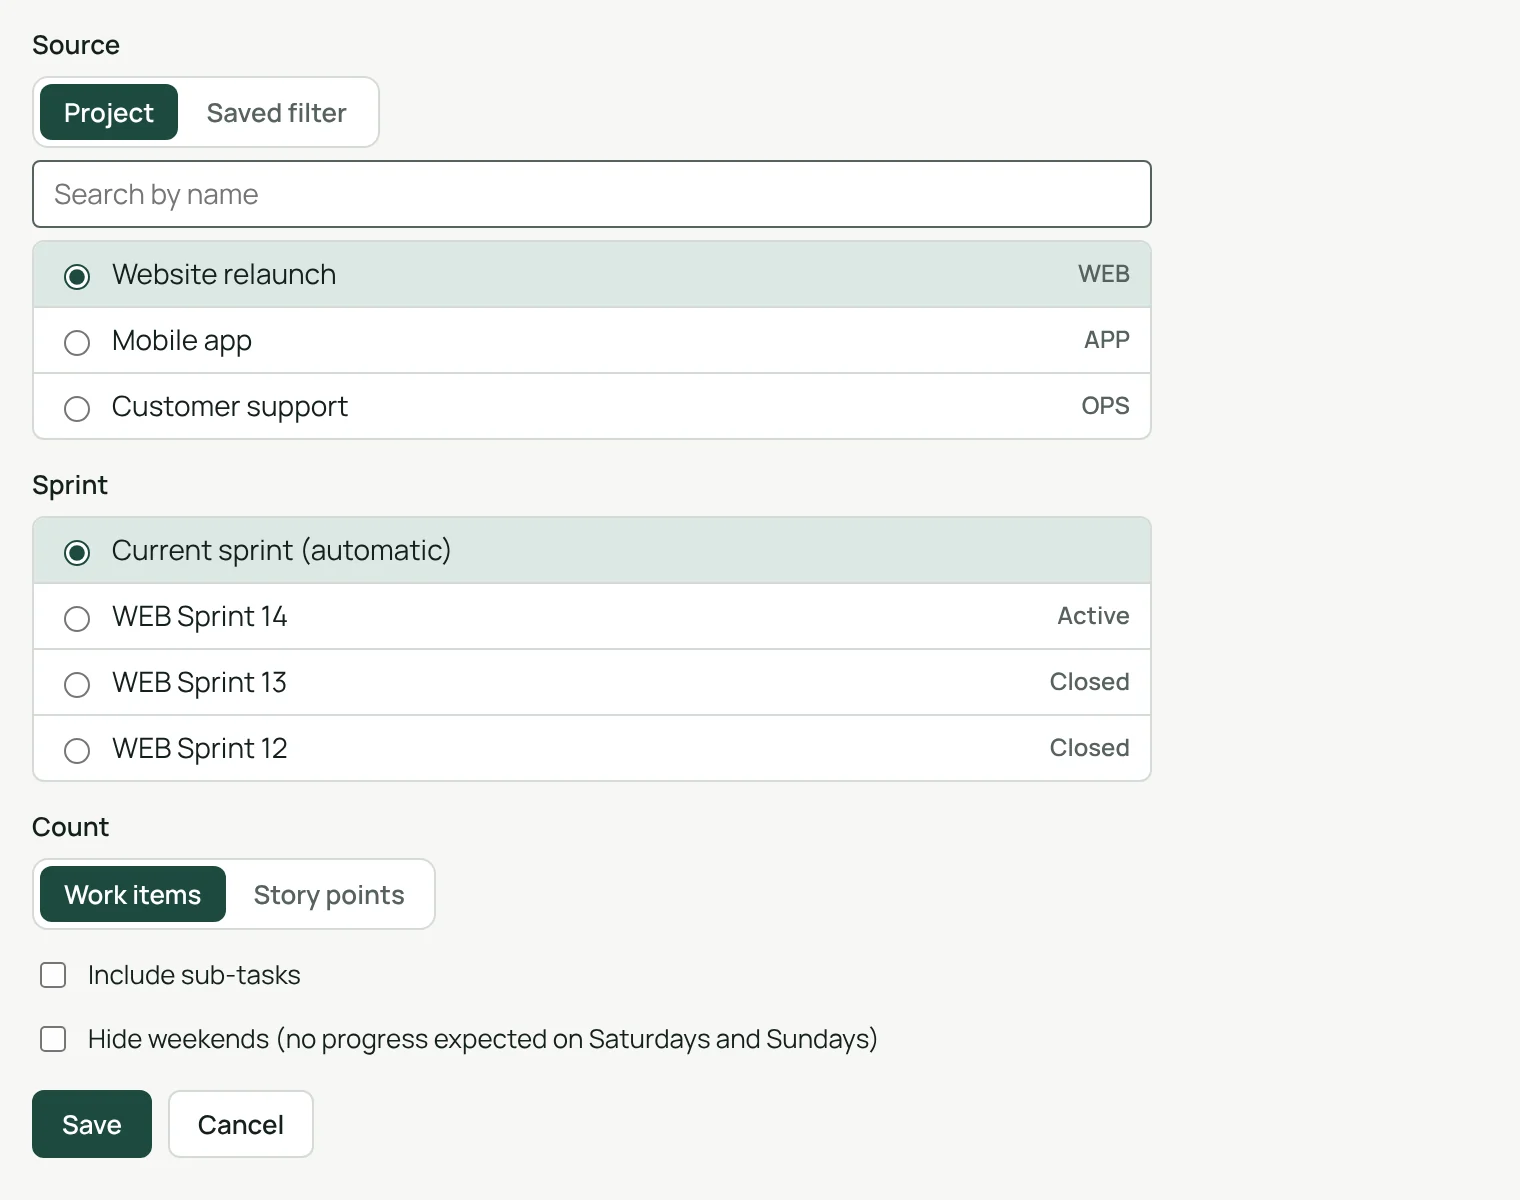1520x1200 pixels.
Task: Save the configuration
Action: [x=92, y=1124]
